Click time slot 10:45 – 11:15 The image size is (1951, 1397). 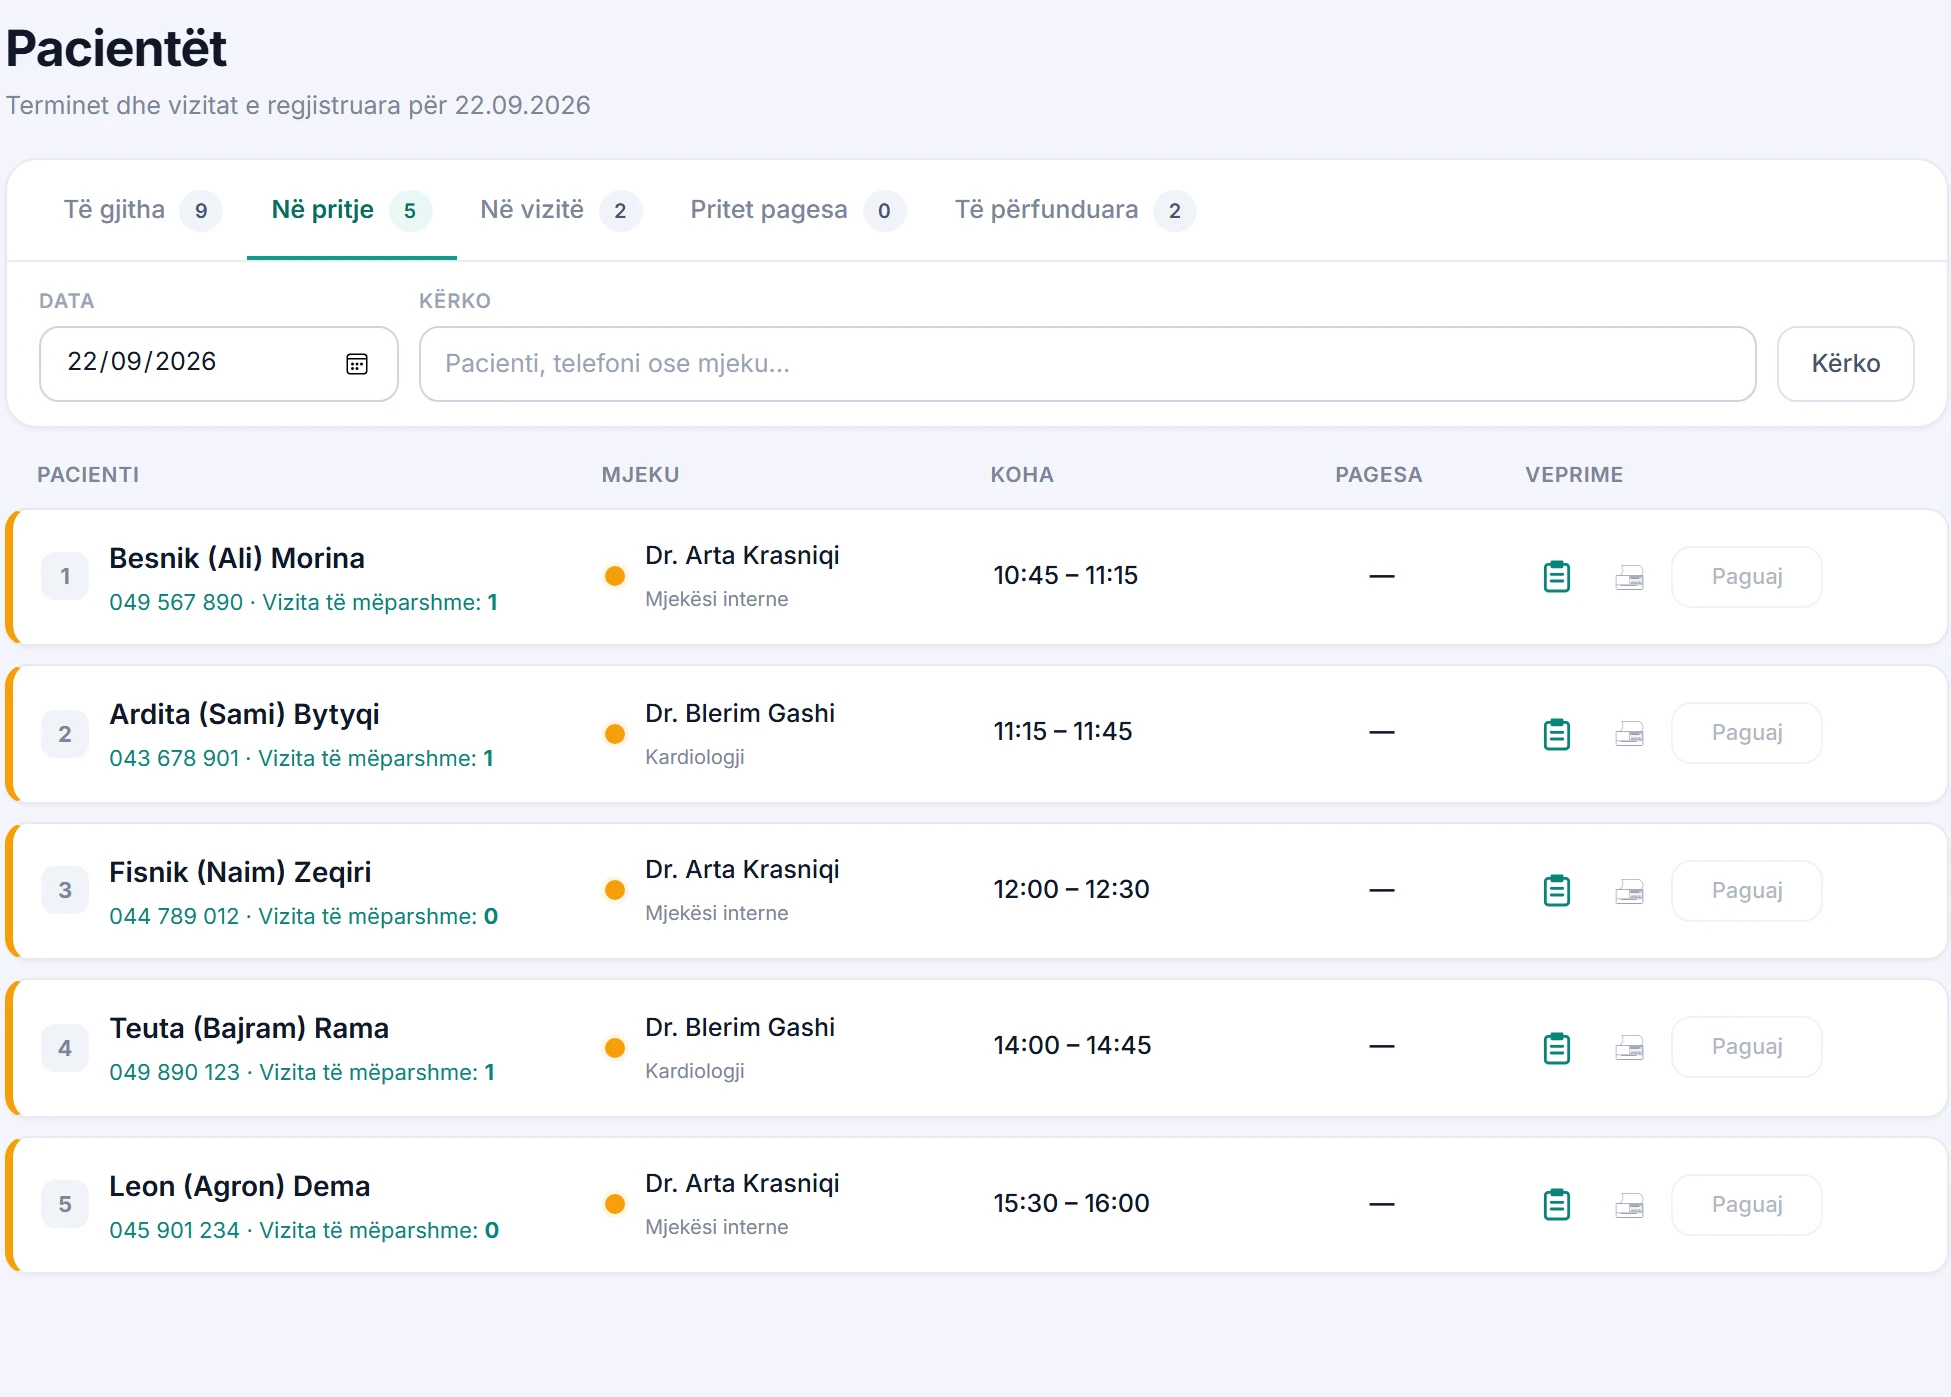(x=1066, y=575)
